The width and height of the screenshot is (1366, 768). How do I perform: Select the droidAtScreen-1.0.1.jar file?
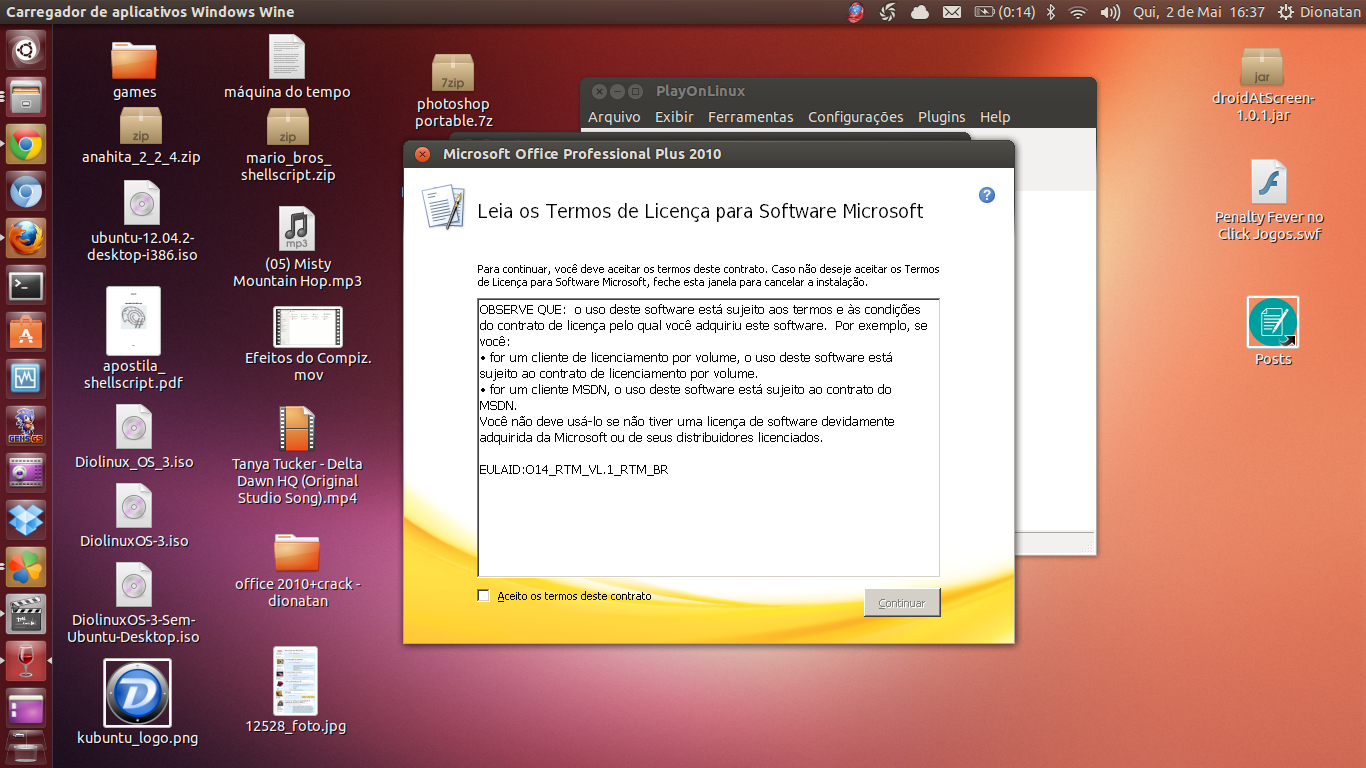tap(1263, 84)
